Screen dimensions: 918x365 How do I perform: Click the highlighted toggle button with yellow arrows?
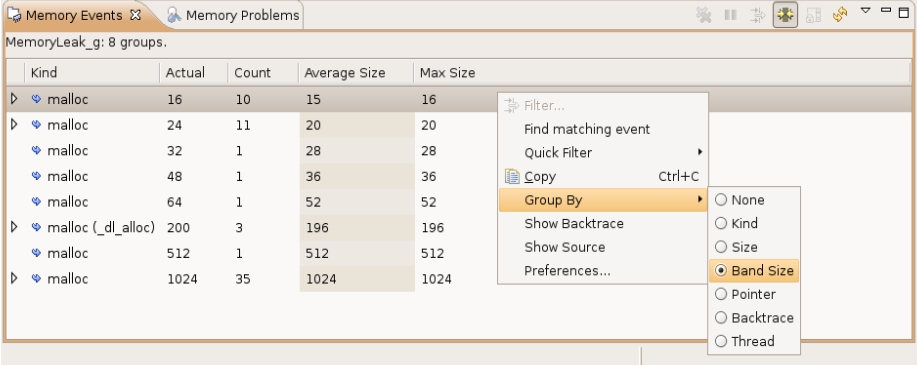click(x=785, y=15)
